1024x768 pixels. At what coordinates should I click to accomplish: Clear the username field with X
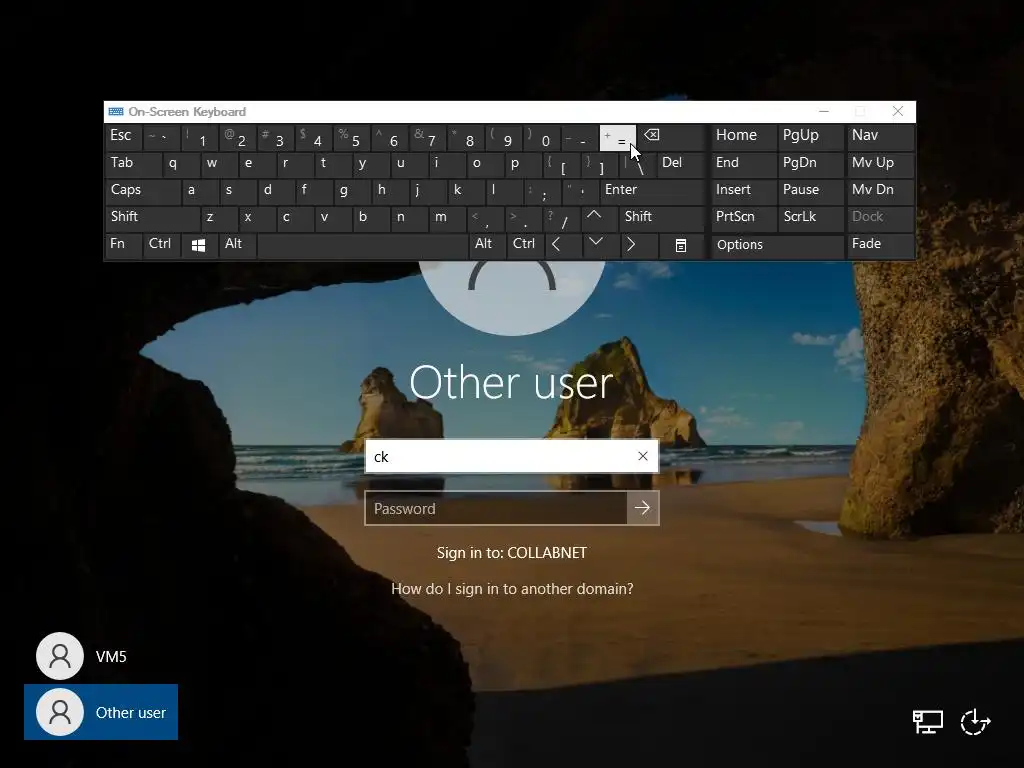click(643, 456)
